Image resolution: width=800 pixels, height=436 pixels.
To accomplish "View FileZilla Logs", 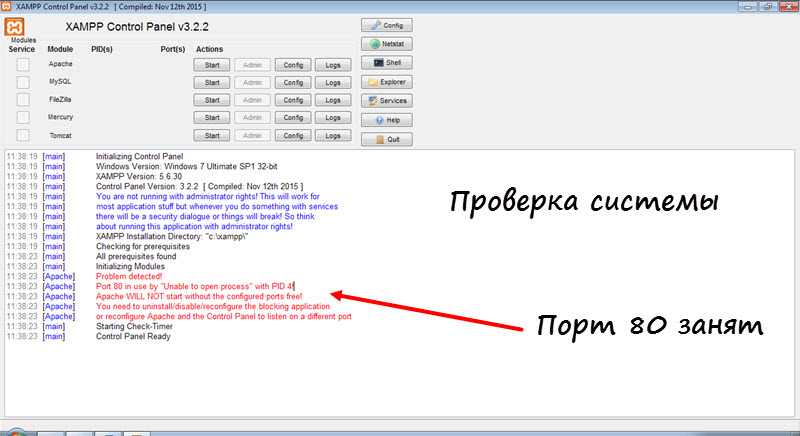I will (x=333, y=100).
